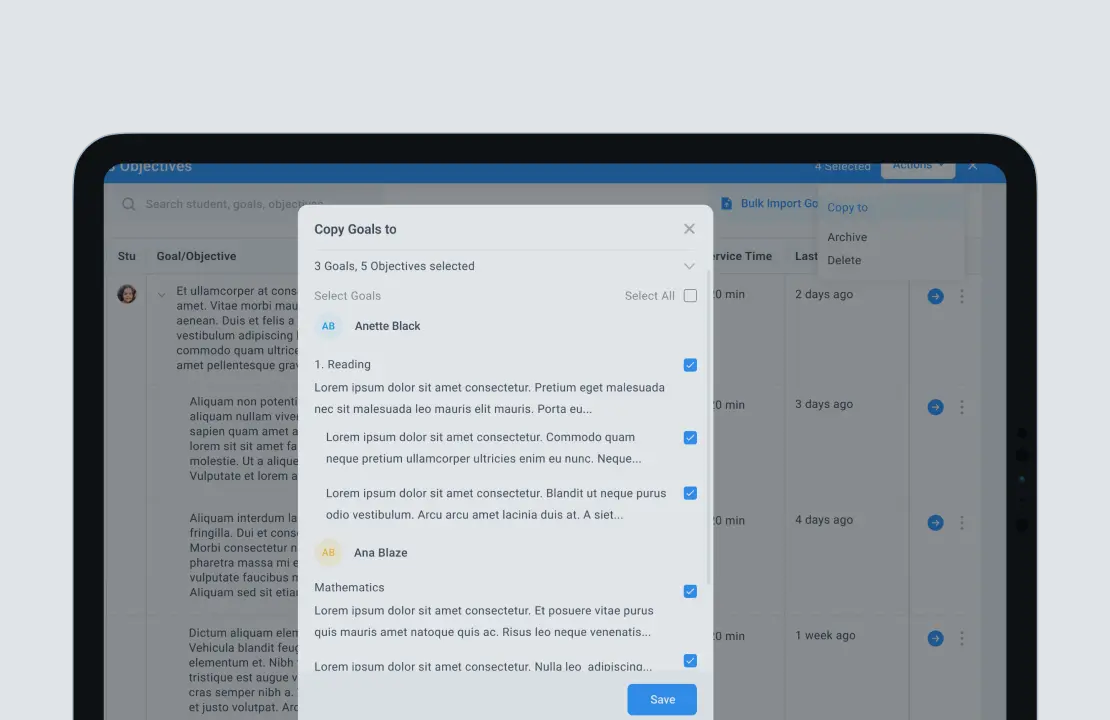This screenshot has width=1110, height=720.
Task: Open the more options menu in 1 week ago row
Action: (961, 639)
